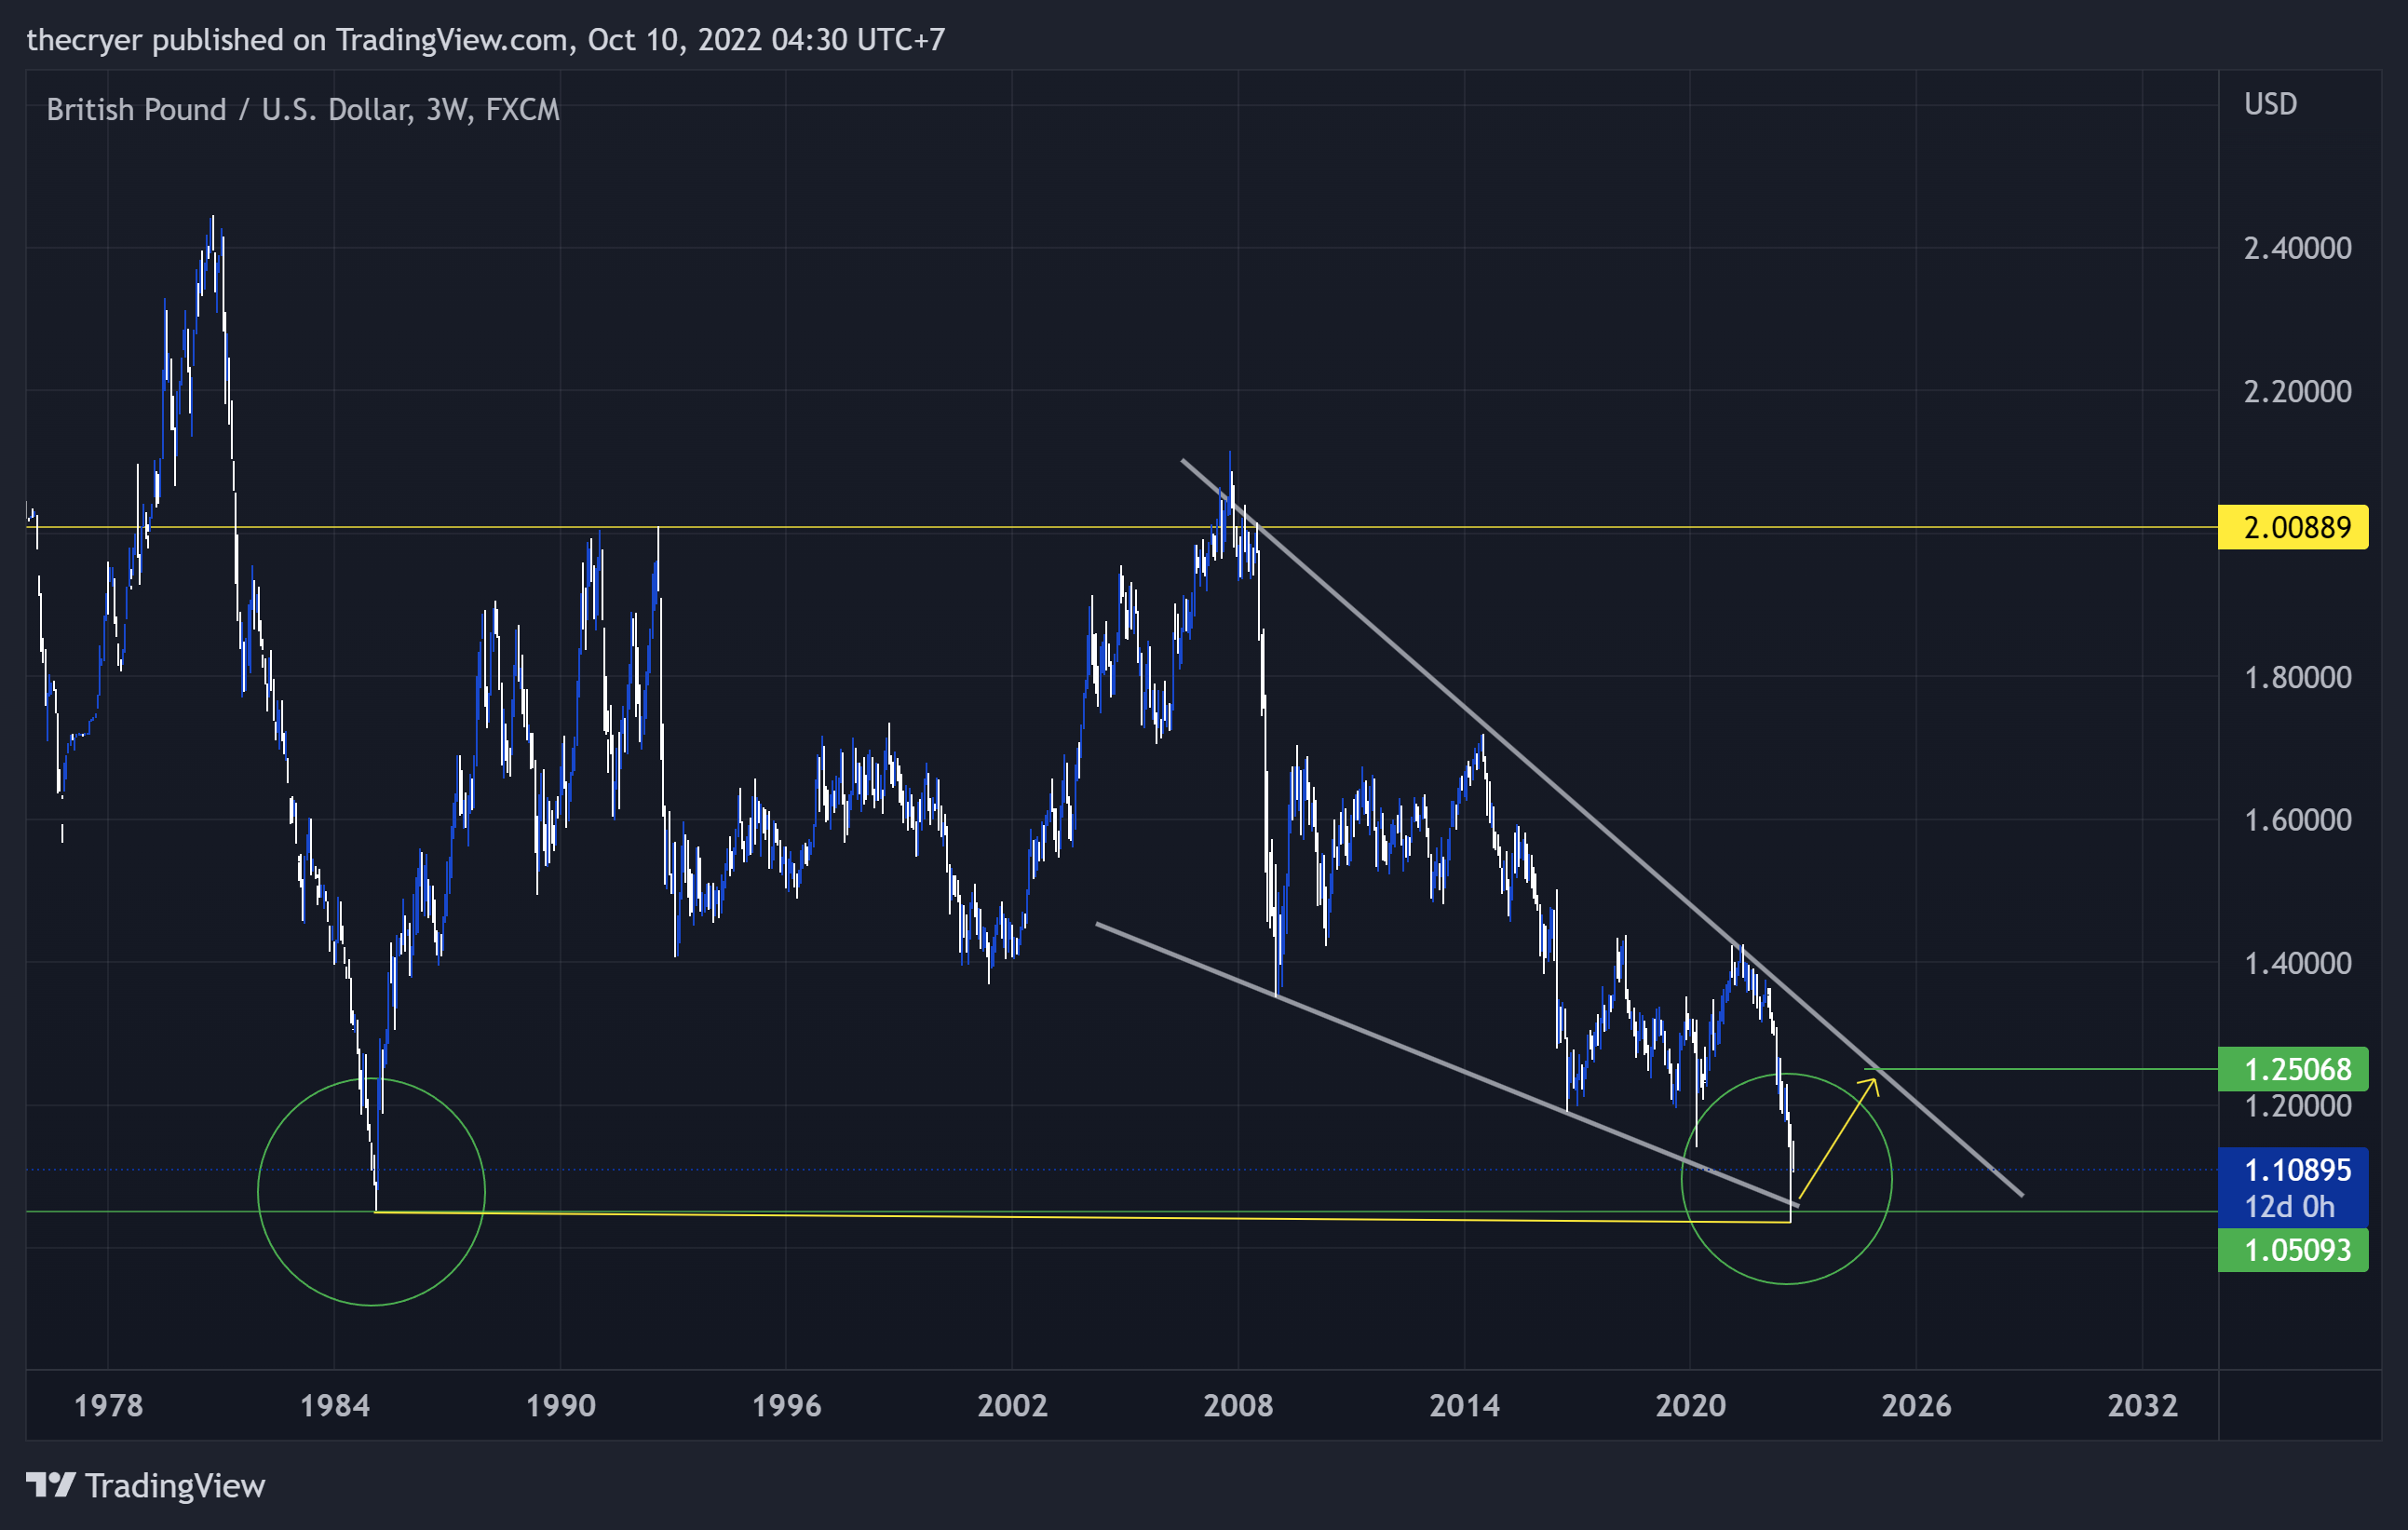The width and height of the screenshot is (2408, 1530).
Task: Click the 2008 time axis label
Action: point(1238,1406)
